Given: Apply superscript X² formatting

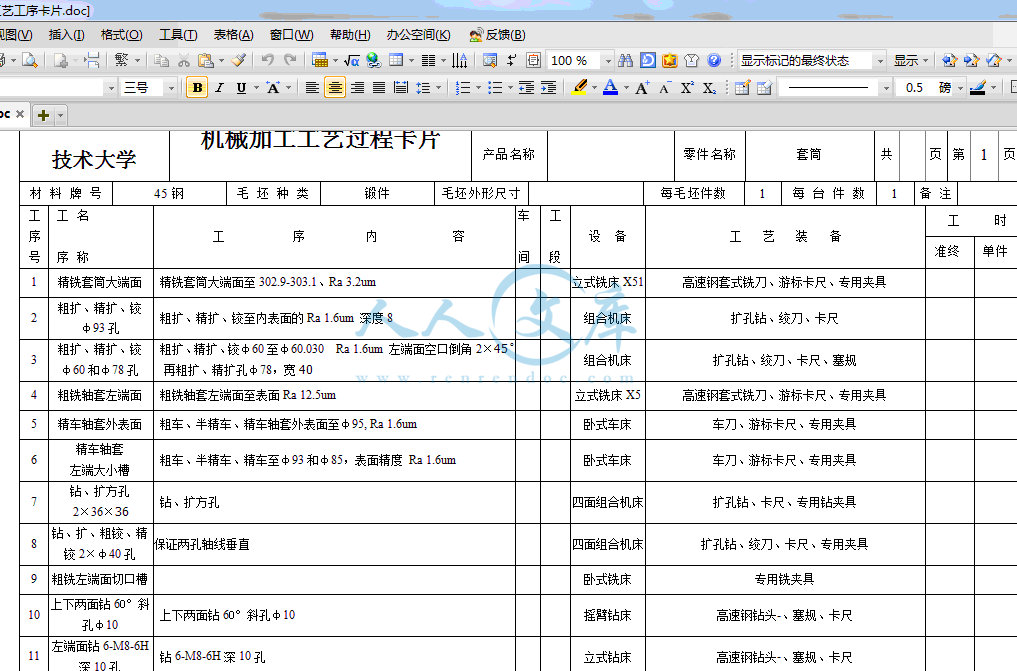Looking at the screenshot, I should point(687,88).
